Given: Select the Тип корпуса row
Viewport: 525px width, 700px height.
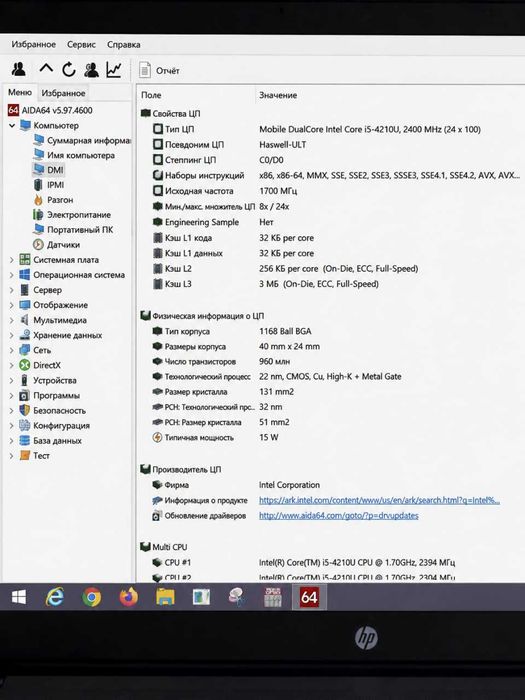Looking at the screenshot, I should [232, 331].
